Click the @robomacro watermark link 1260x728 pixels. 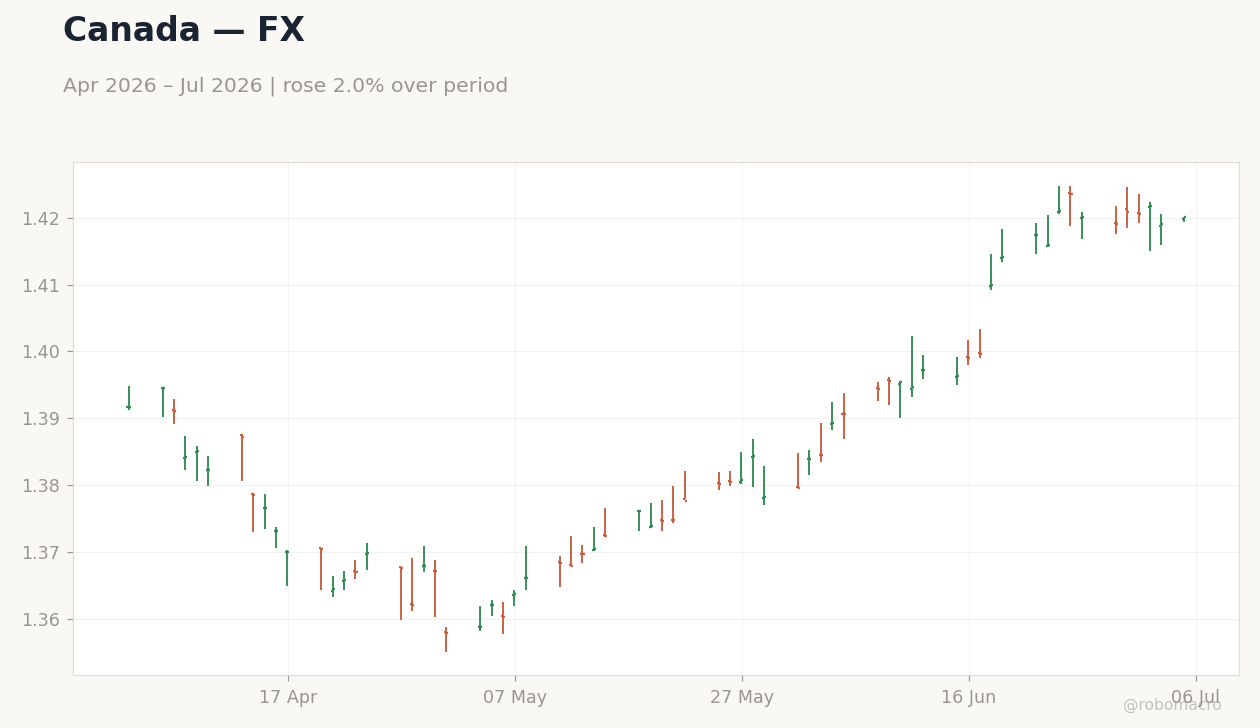click(x=1172, y=705)
